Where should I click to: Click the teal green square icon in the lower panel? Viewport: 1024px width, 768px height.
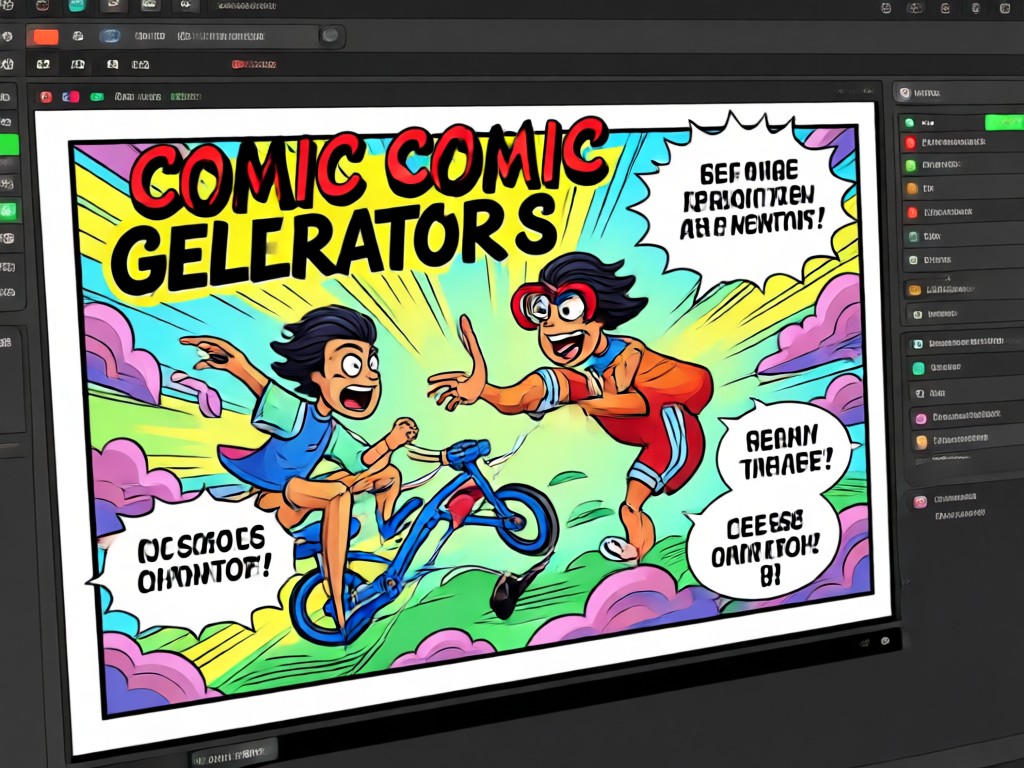918,368
